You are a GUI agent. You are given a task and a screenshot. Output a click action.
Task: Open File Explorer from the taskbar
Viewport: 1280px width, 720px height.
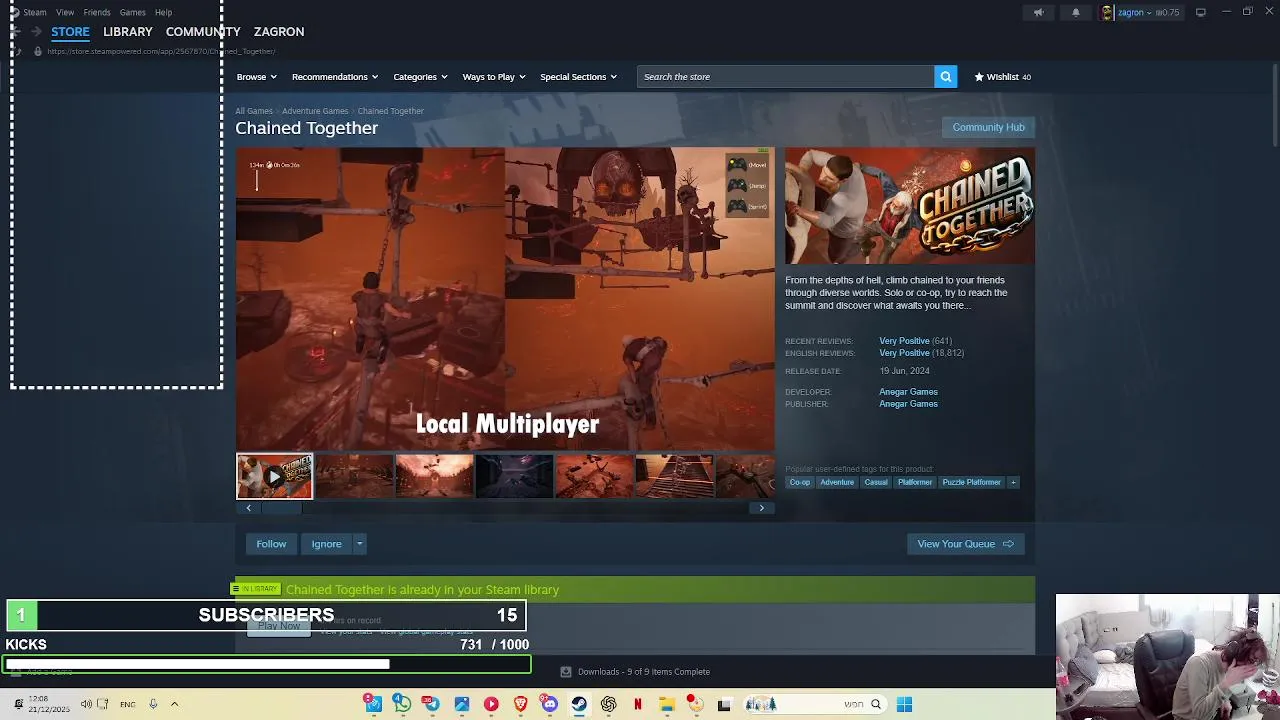pyautogui.click(x=666, y=704)
